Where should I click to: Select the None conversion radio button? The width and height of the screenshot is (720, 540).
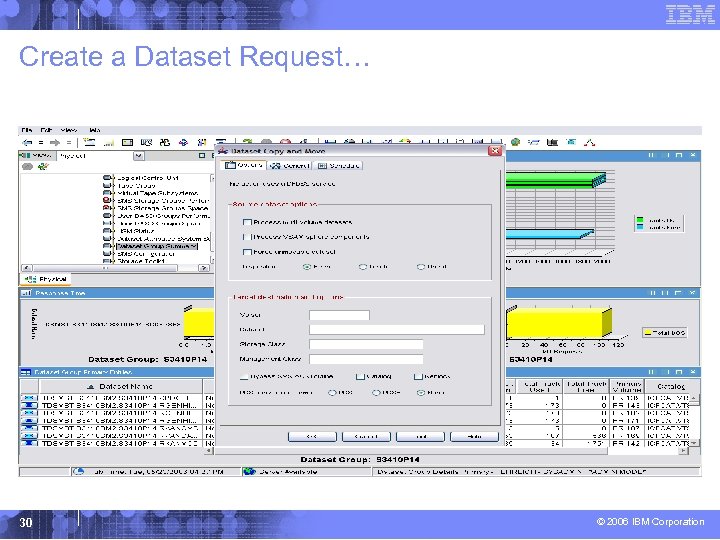coord(421,393)
